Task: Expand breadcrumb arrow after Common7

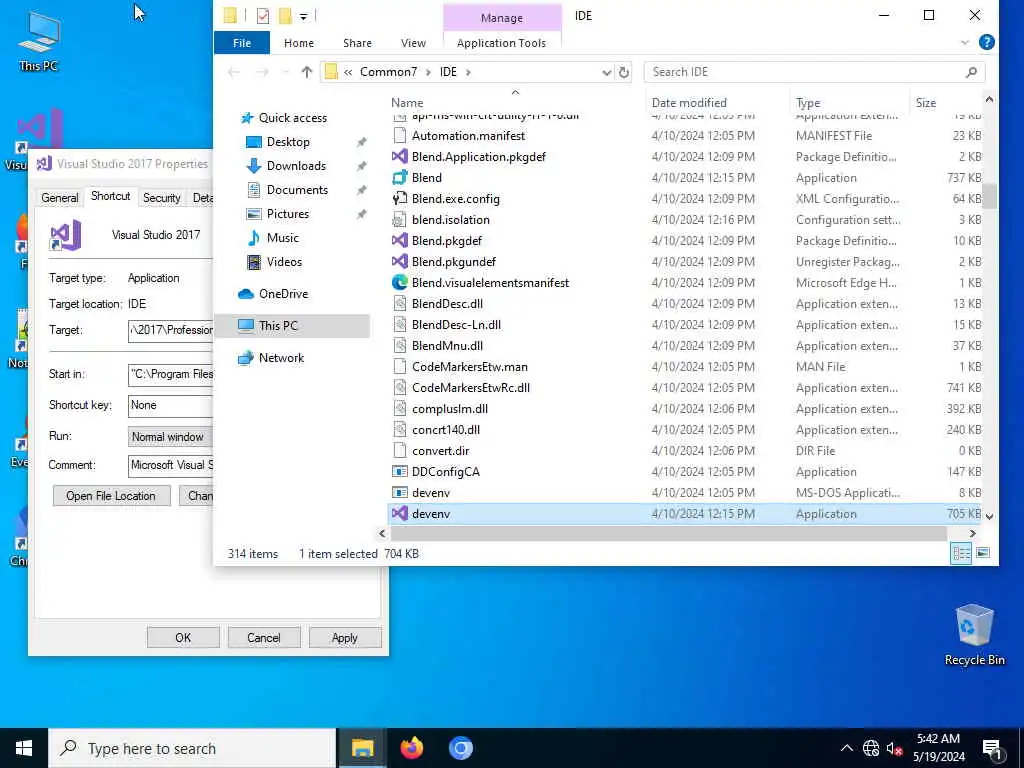Action: coord(428,72)
